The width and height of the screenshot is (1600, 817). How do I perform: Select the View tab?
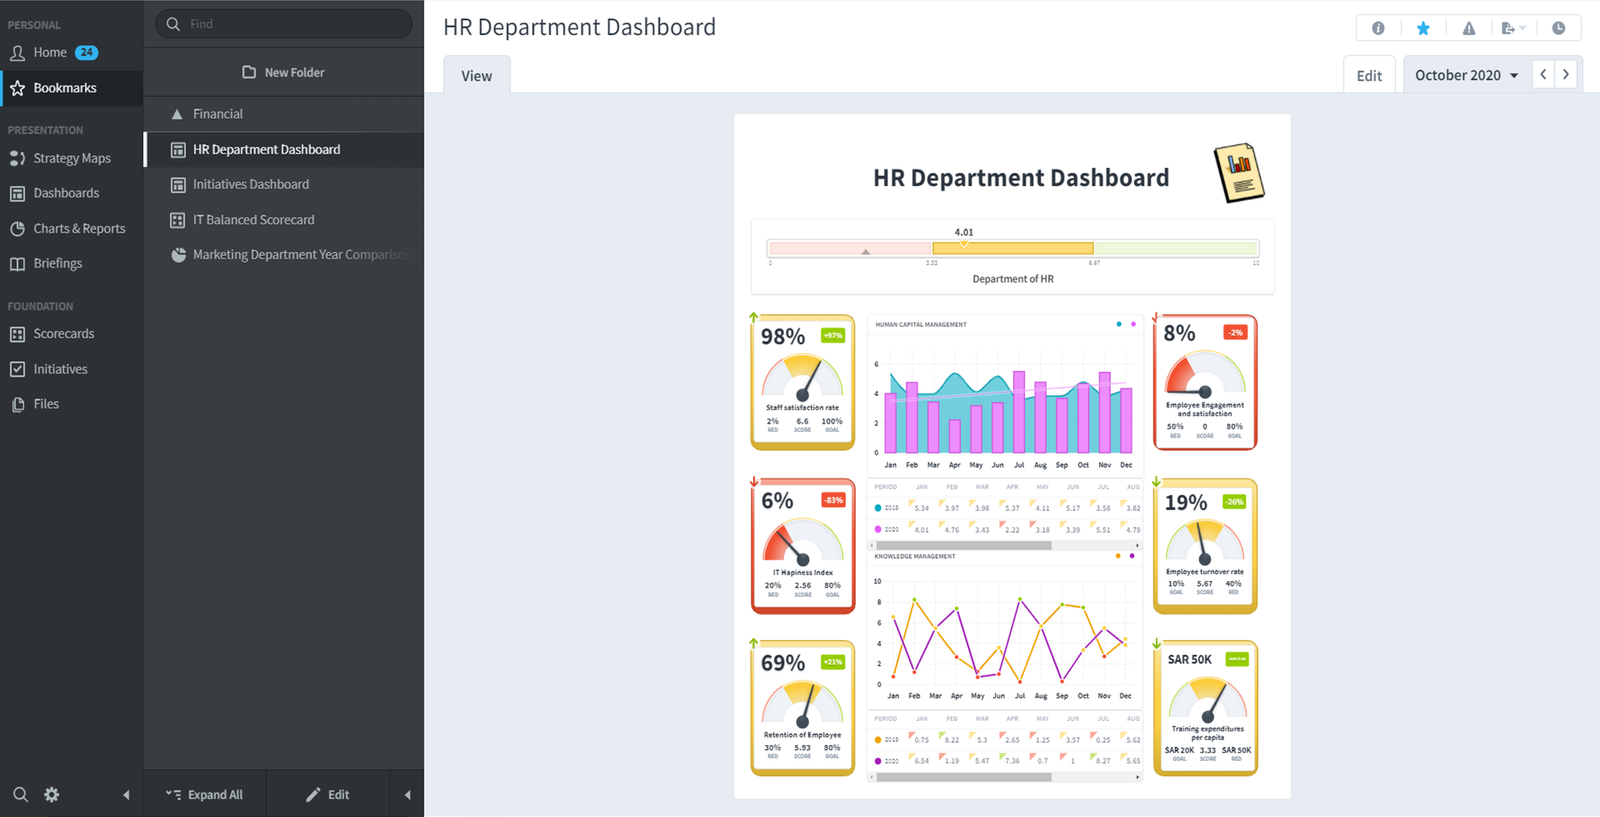[x=477, y=76]
